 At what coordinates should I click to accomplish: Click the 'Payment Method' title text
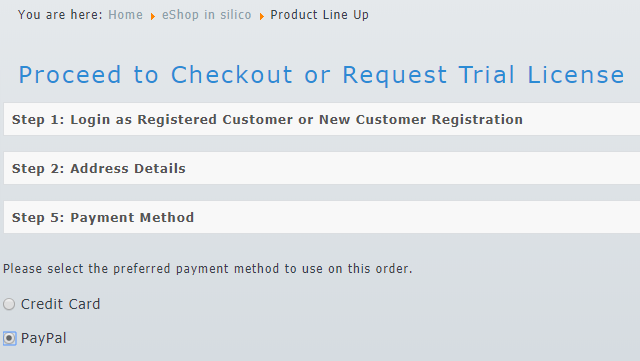coord(132,218)
